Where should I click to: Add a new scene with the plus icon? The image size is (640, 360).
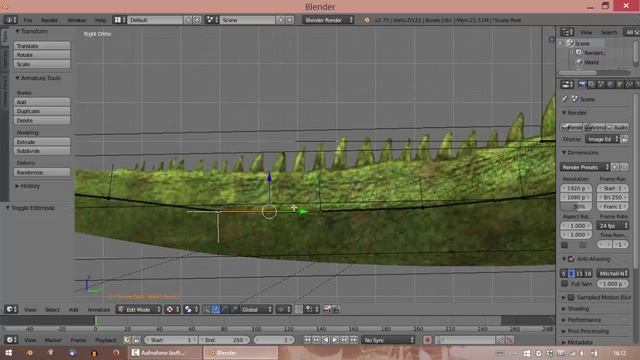coord(281,20)
